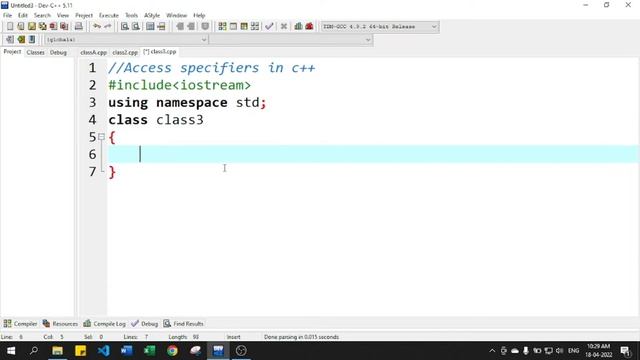Open Google Chrome from taskbar

(172, 351)
